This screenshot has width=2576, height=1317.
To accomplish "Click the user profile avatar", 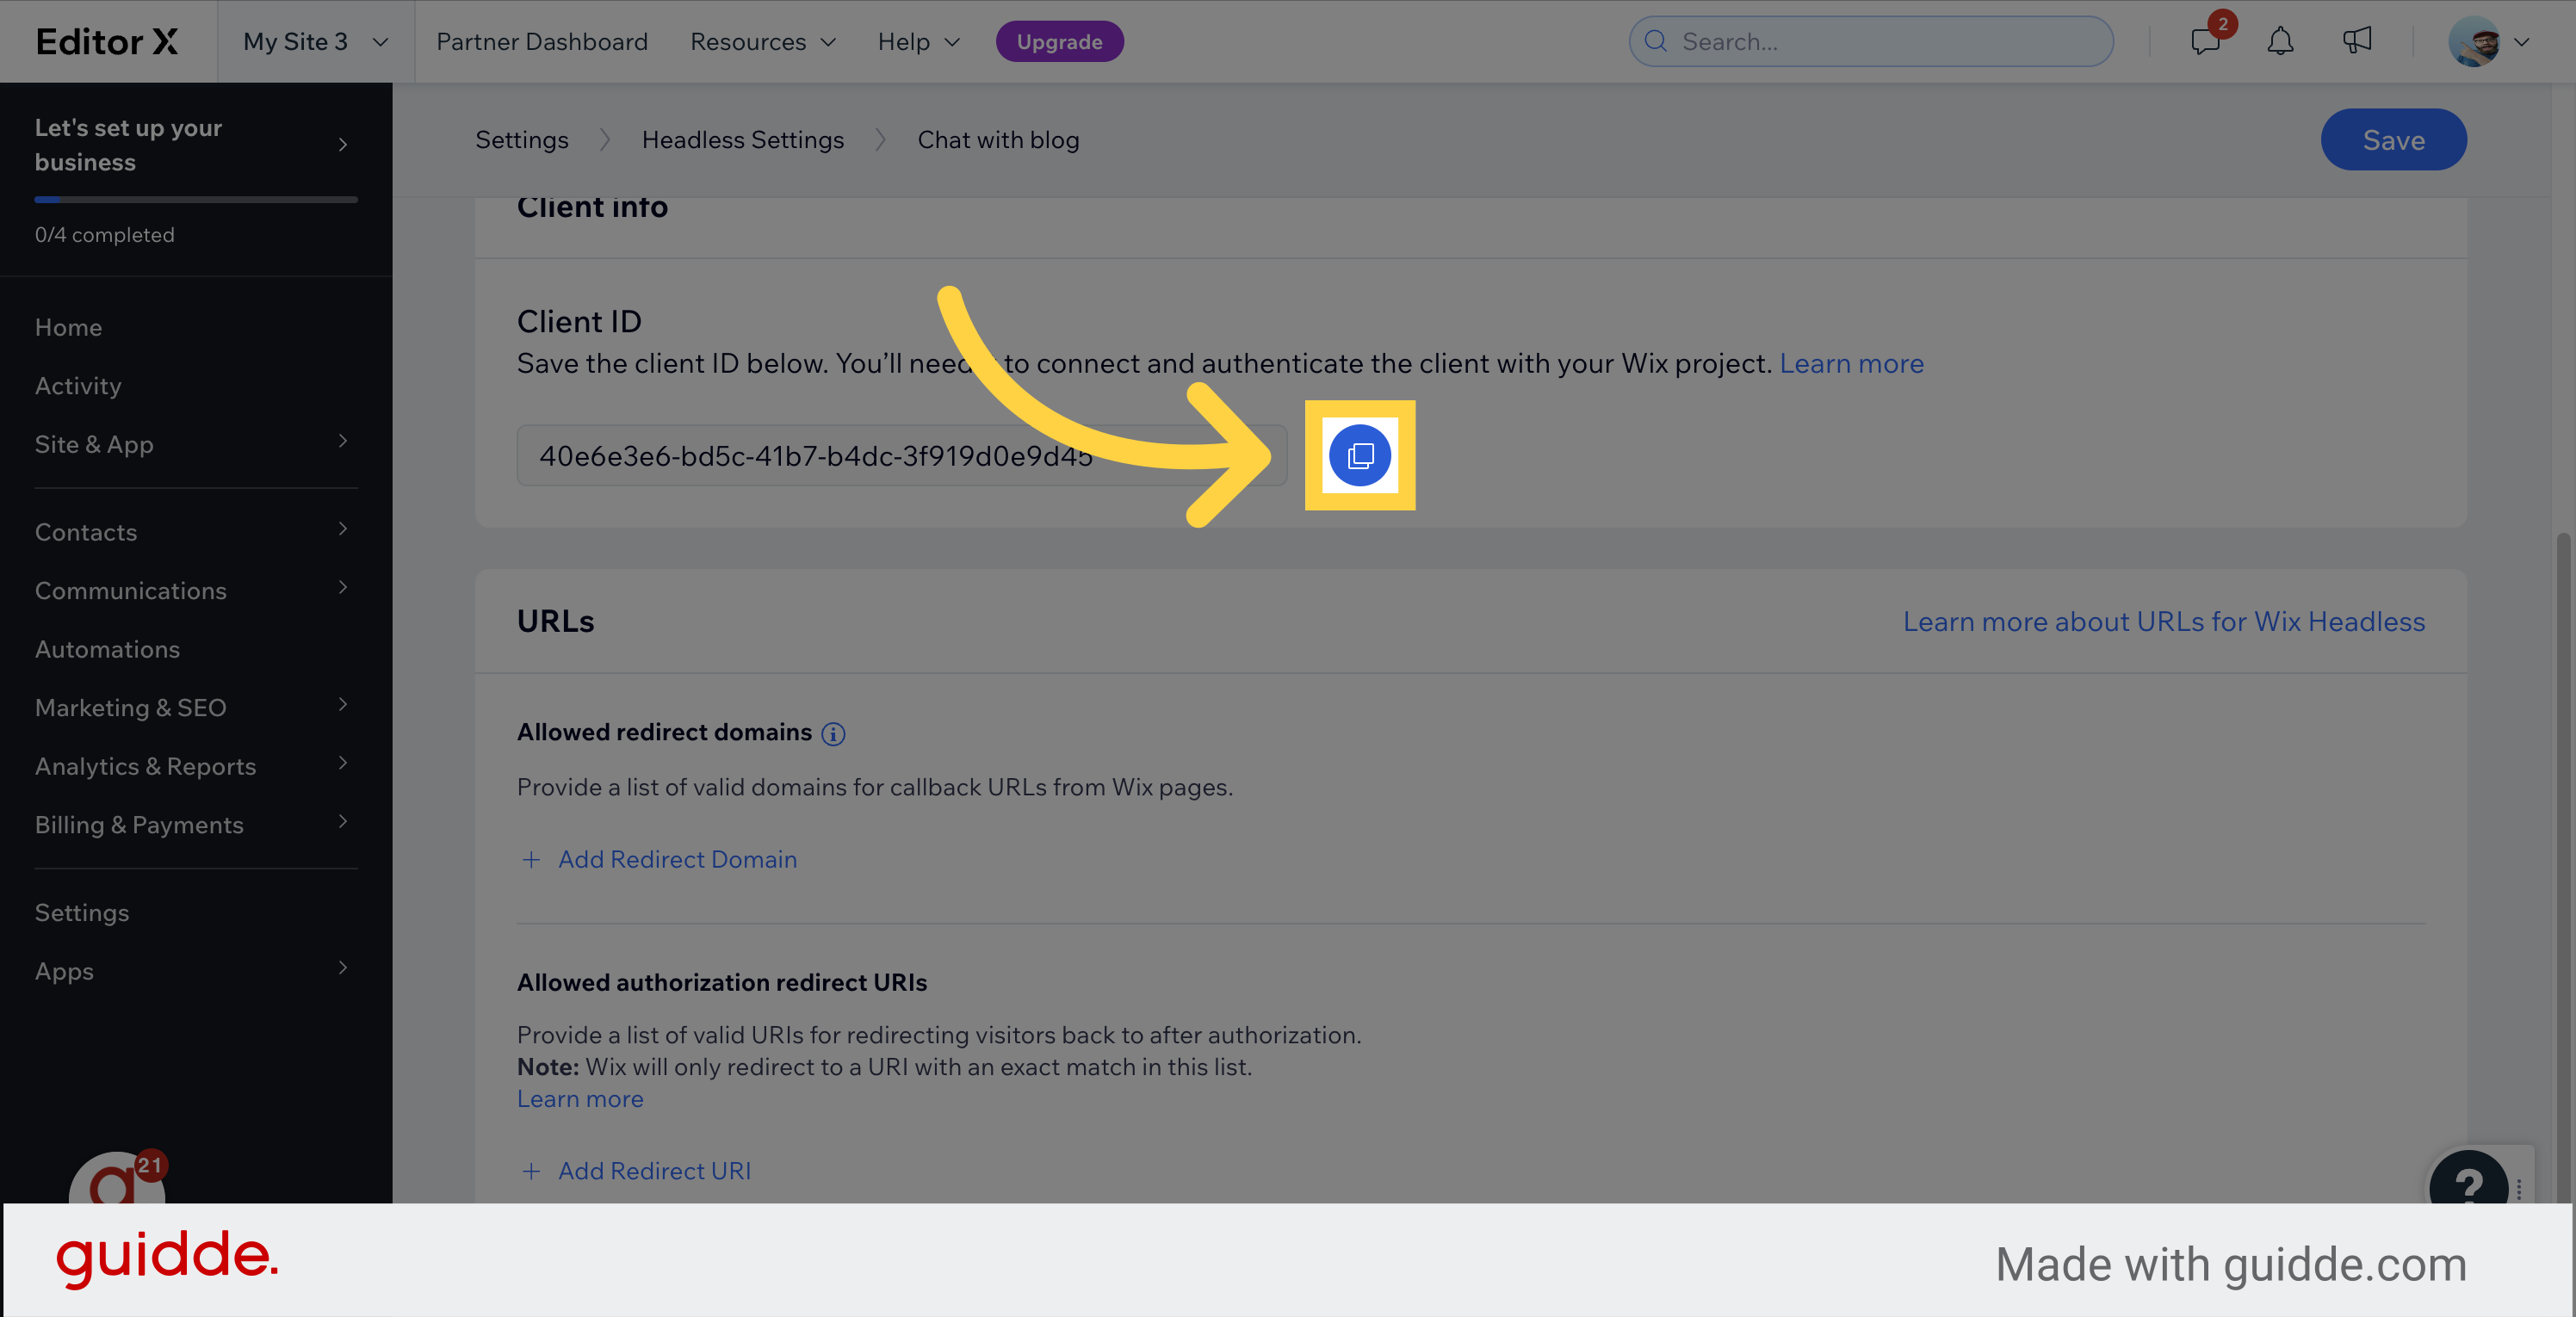I will [2474, 42].
